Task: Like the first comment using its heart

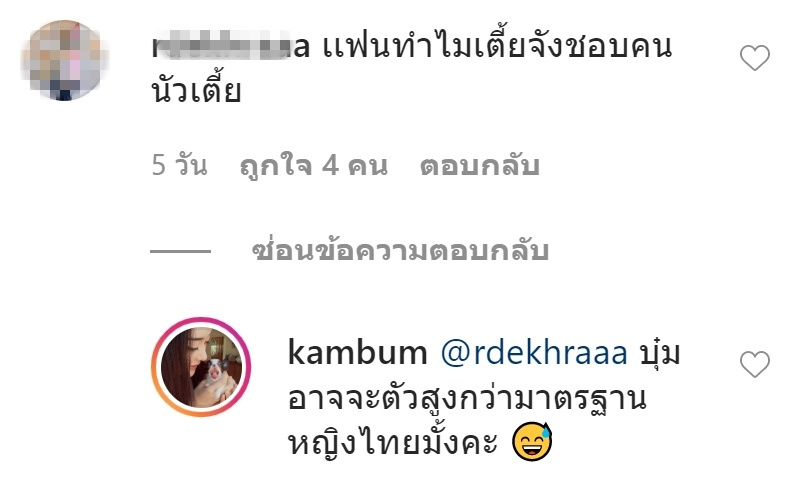Action: coord(755,58)
